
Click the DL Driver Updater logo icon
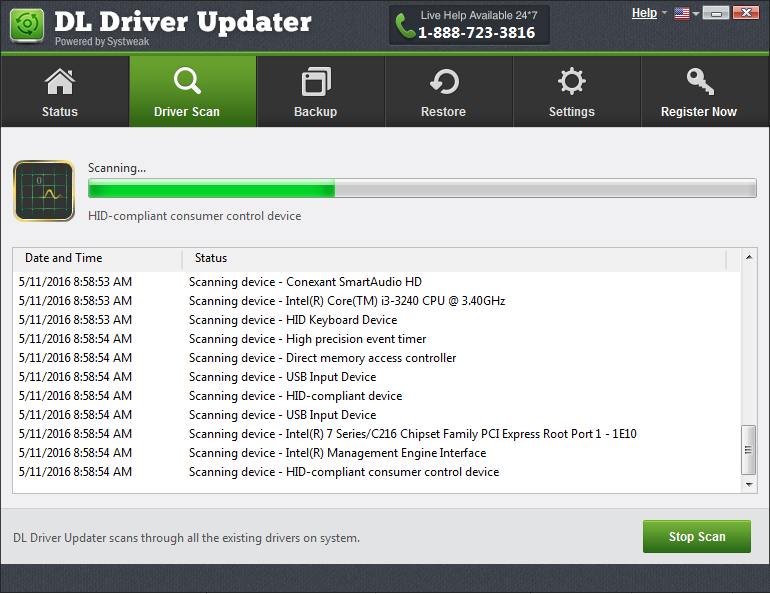27,25
